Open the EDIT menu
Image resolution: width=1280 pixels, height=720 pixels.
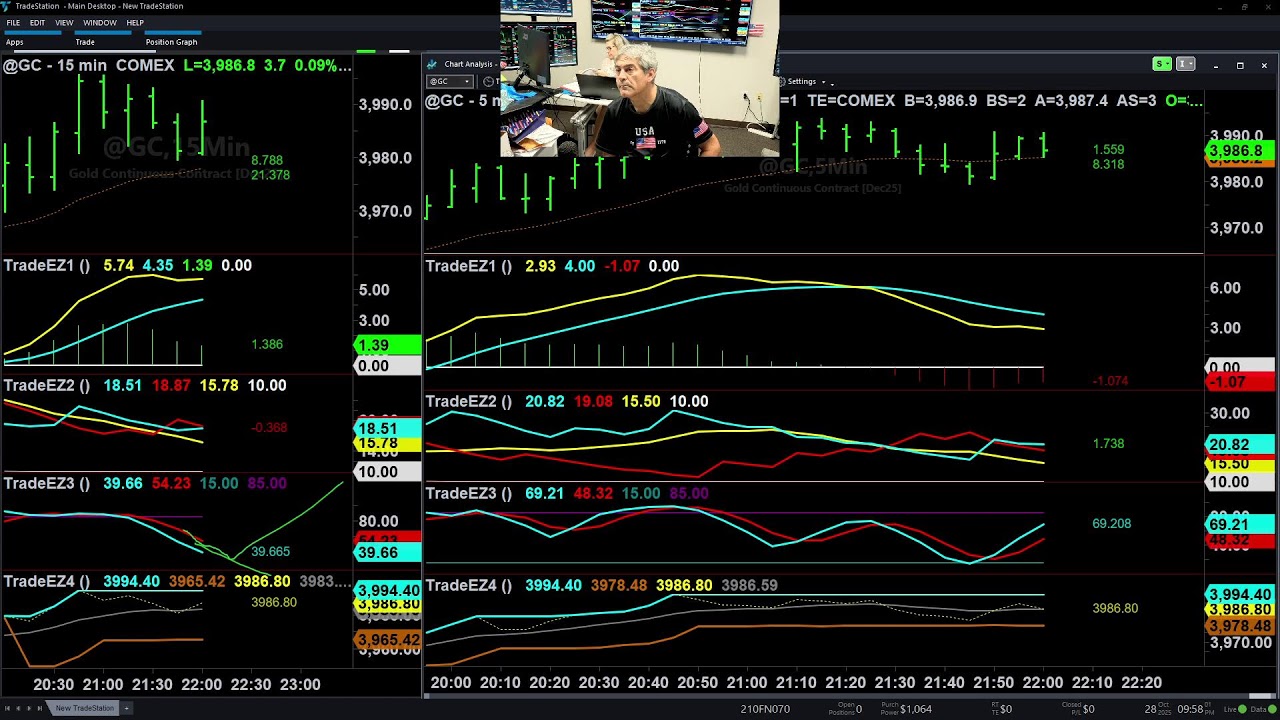[x=37, y=22]
